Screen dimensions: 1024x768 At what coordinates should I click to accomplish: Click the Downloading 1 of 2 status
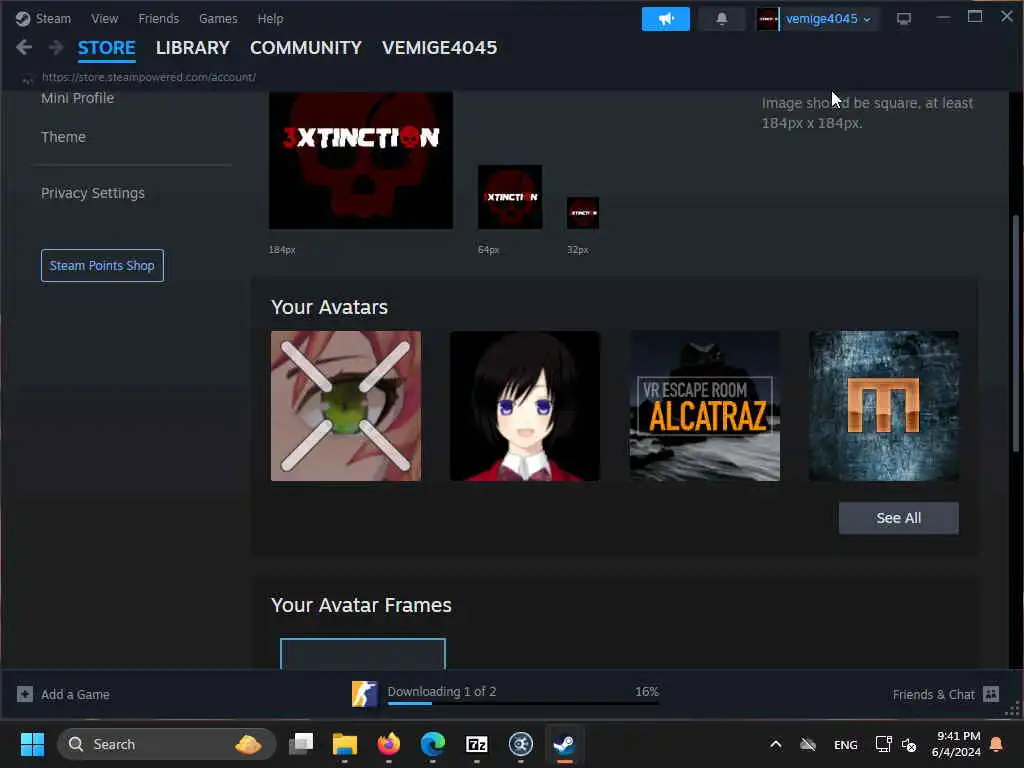[x=441, y=691]
